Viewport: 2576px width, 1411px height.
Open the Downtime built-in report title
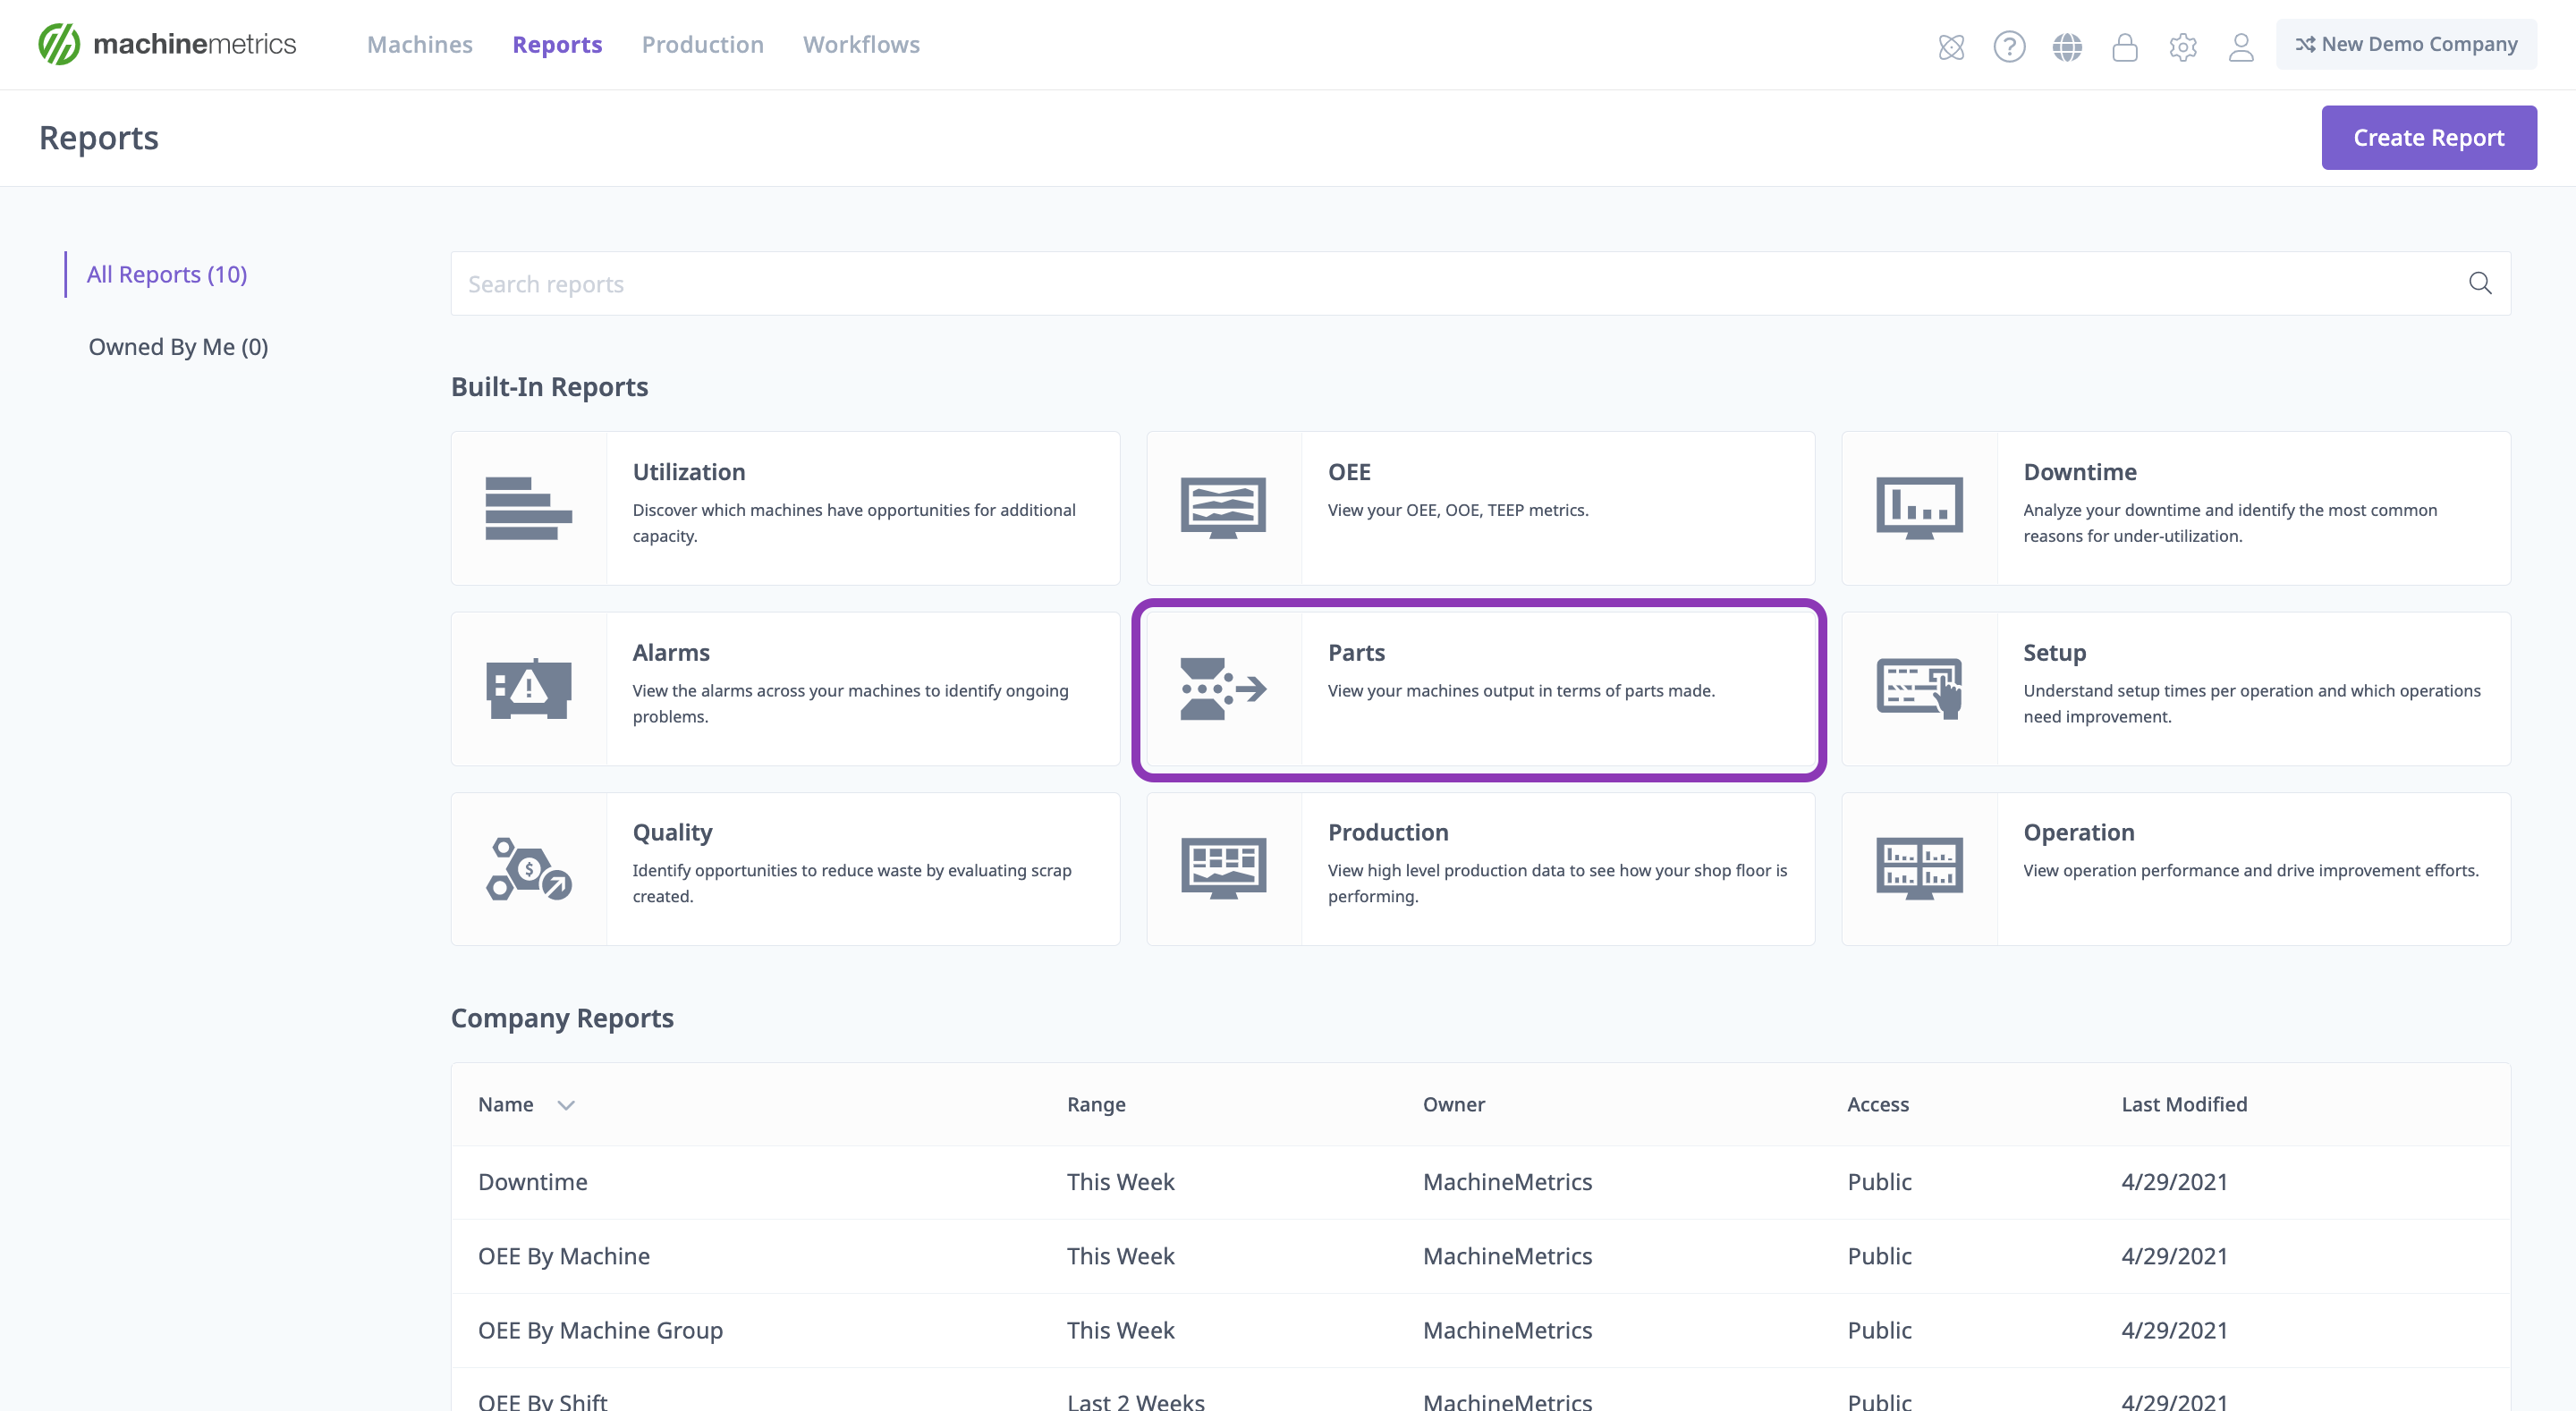coord(2080,471)
